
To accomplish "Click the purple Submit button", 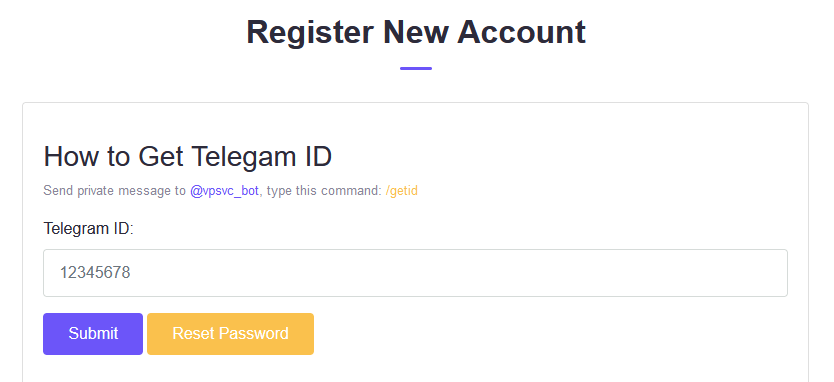I will pos(93,334).
